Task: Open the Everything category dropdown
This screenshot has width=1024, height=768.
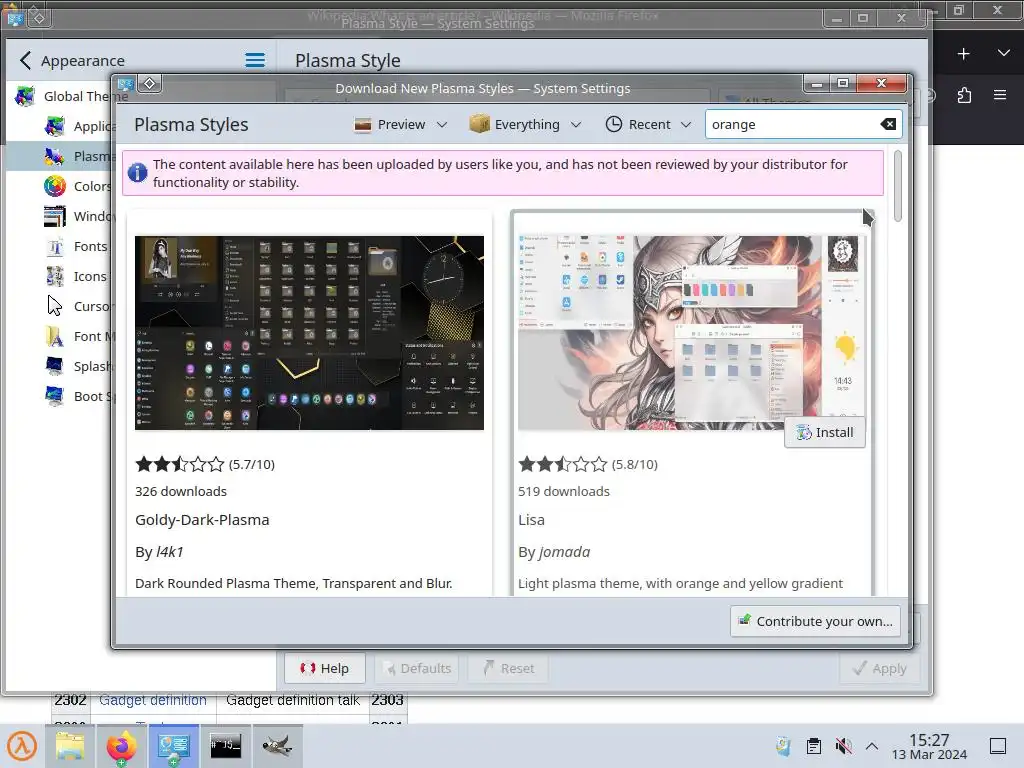Action: (525, 124)
